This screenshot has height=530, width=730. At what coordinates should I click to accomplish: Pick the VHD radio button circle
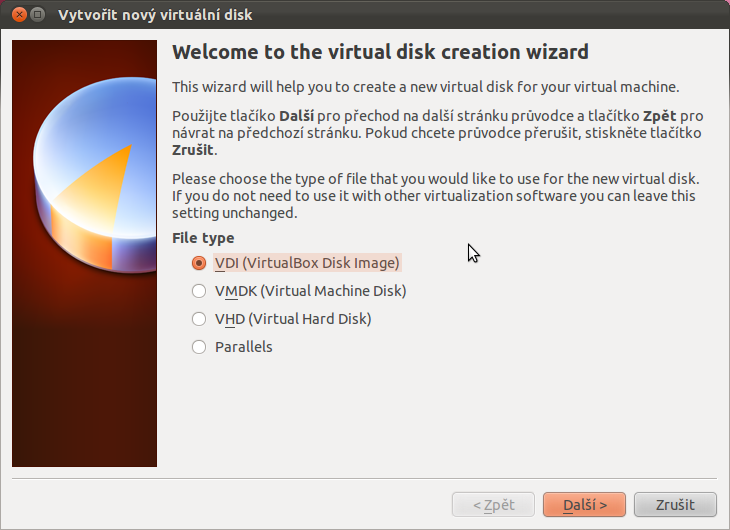pos(199,319)
